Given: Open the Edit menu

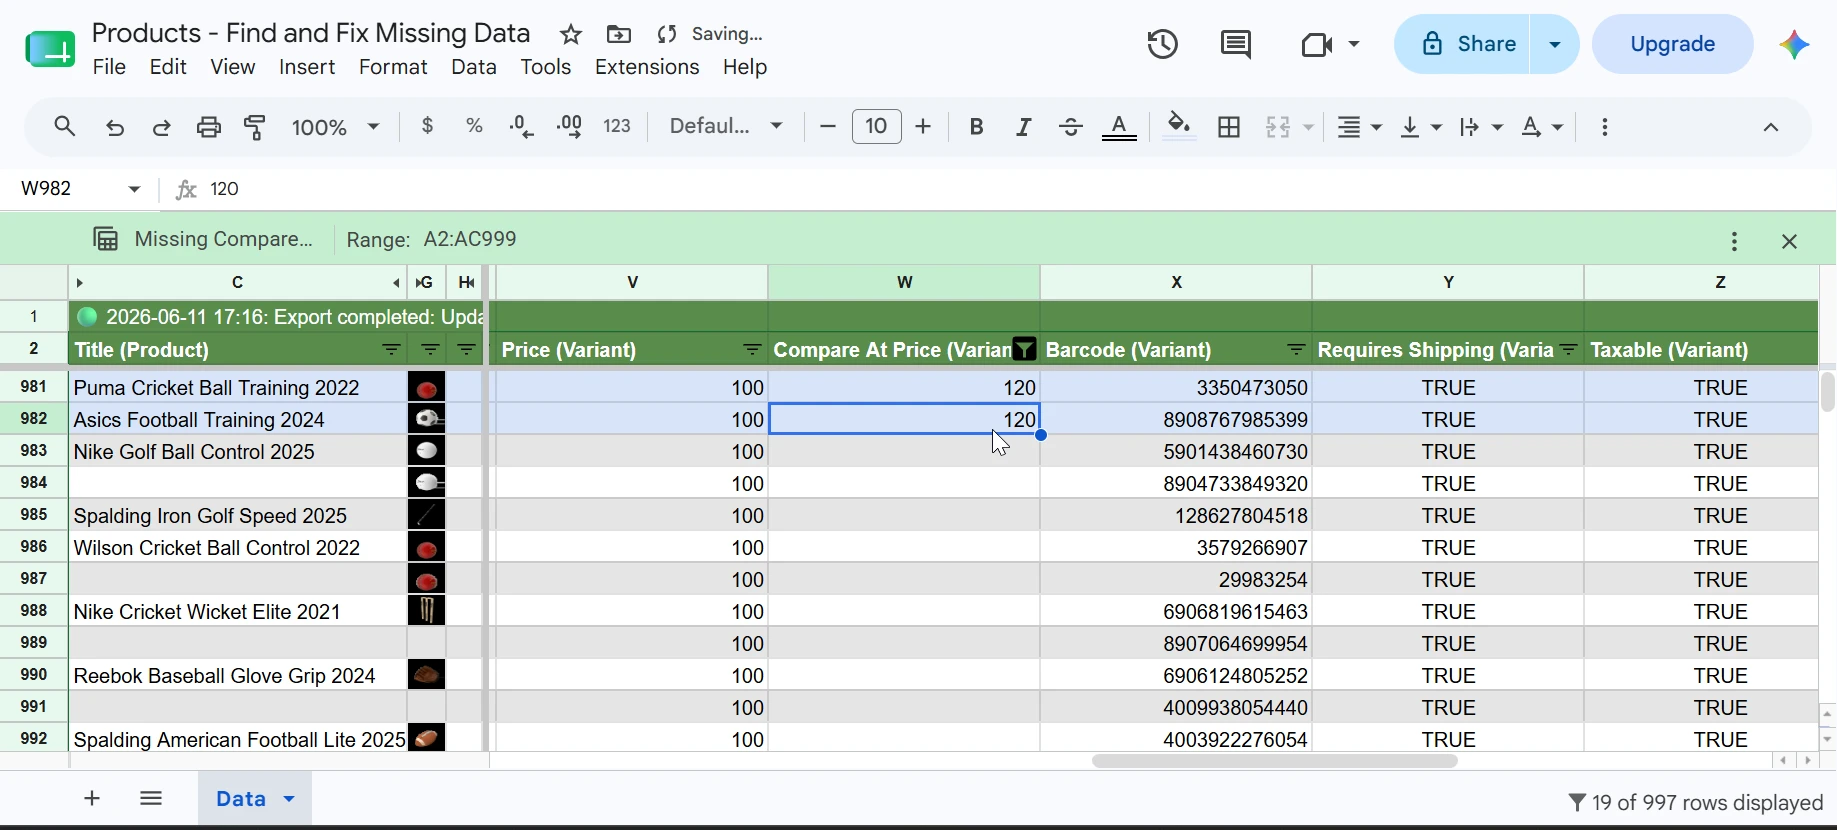Looking at the screenshot, I should (168, 67).
